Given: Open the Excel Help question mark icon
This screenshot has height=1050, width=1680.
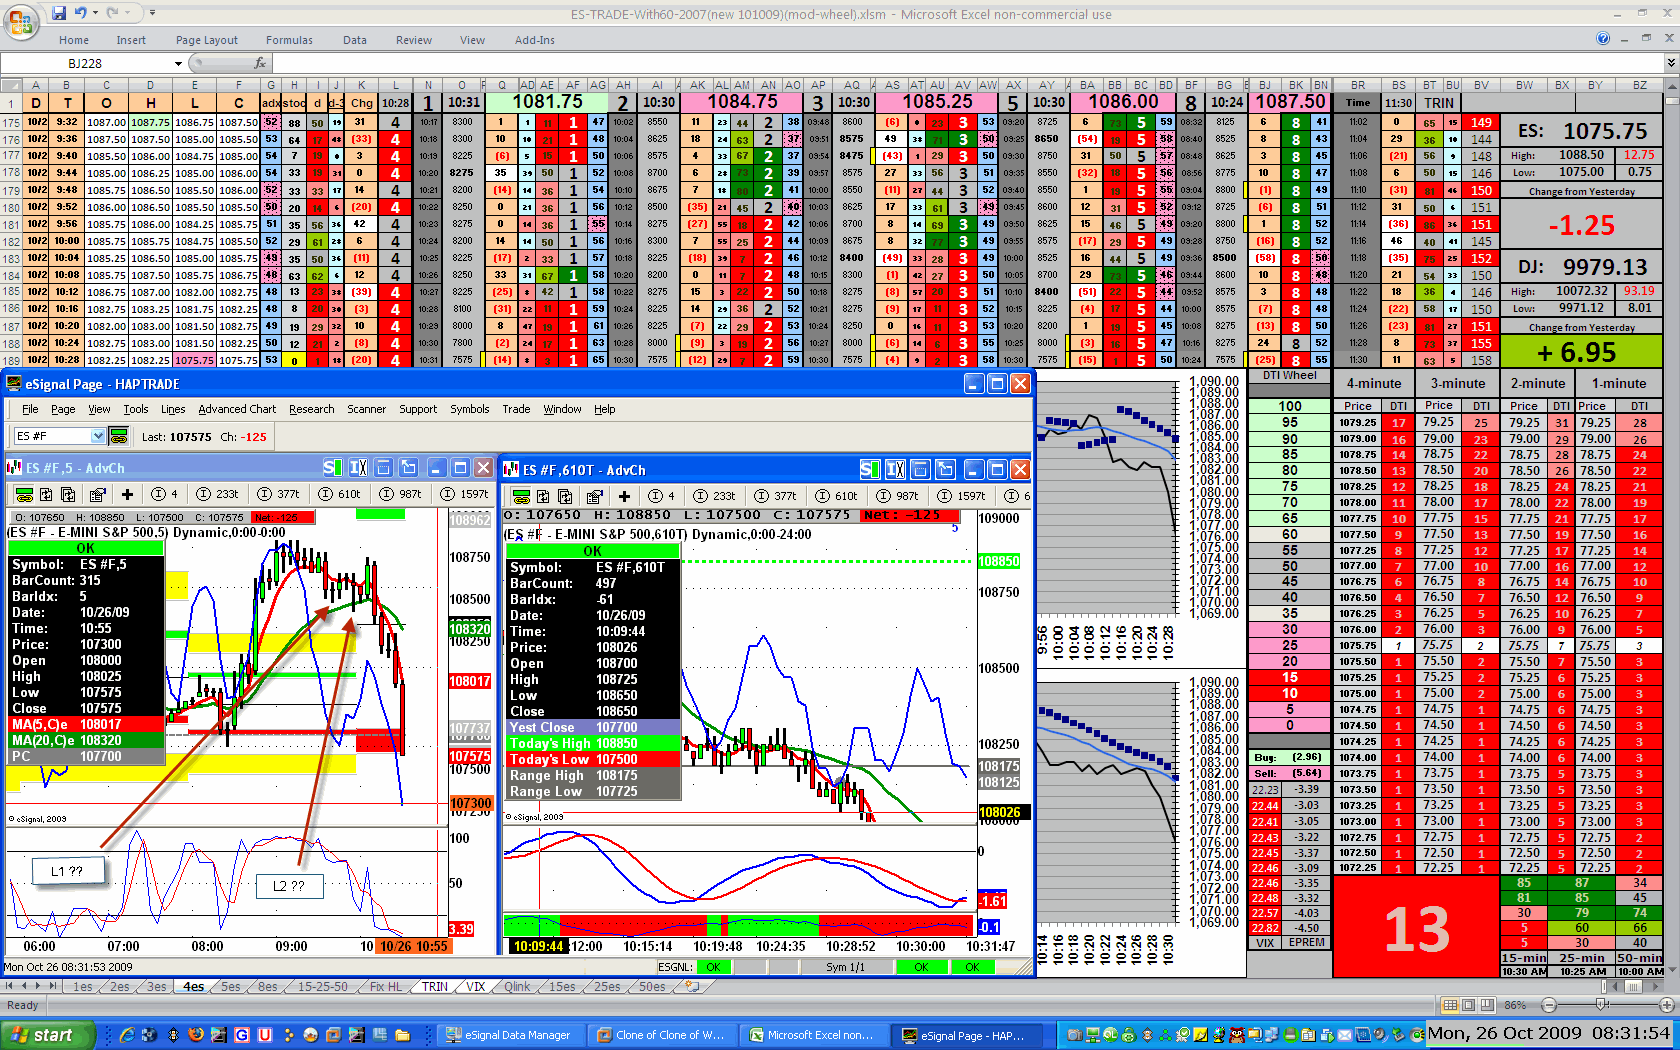Looking at the screenshot, I should 1603,39.
